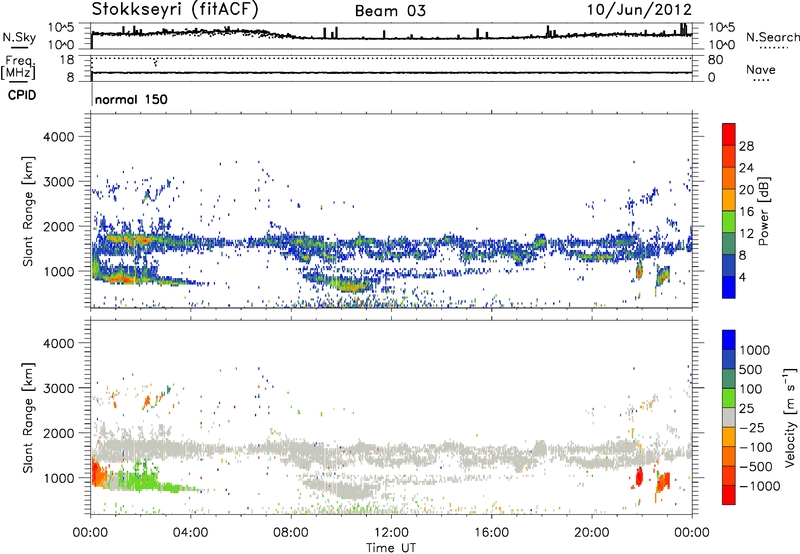This screenshot has height=554, width=800.
Task: Click the "100" label on Velocity colorbar
Action: click(x=751, y=389)
